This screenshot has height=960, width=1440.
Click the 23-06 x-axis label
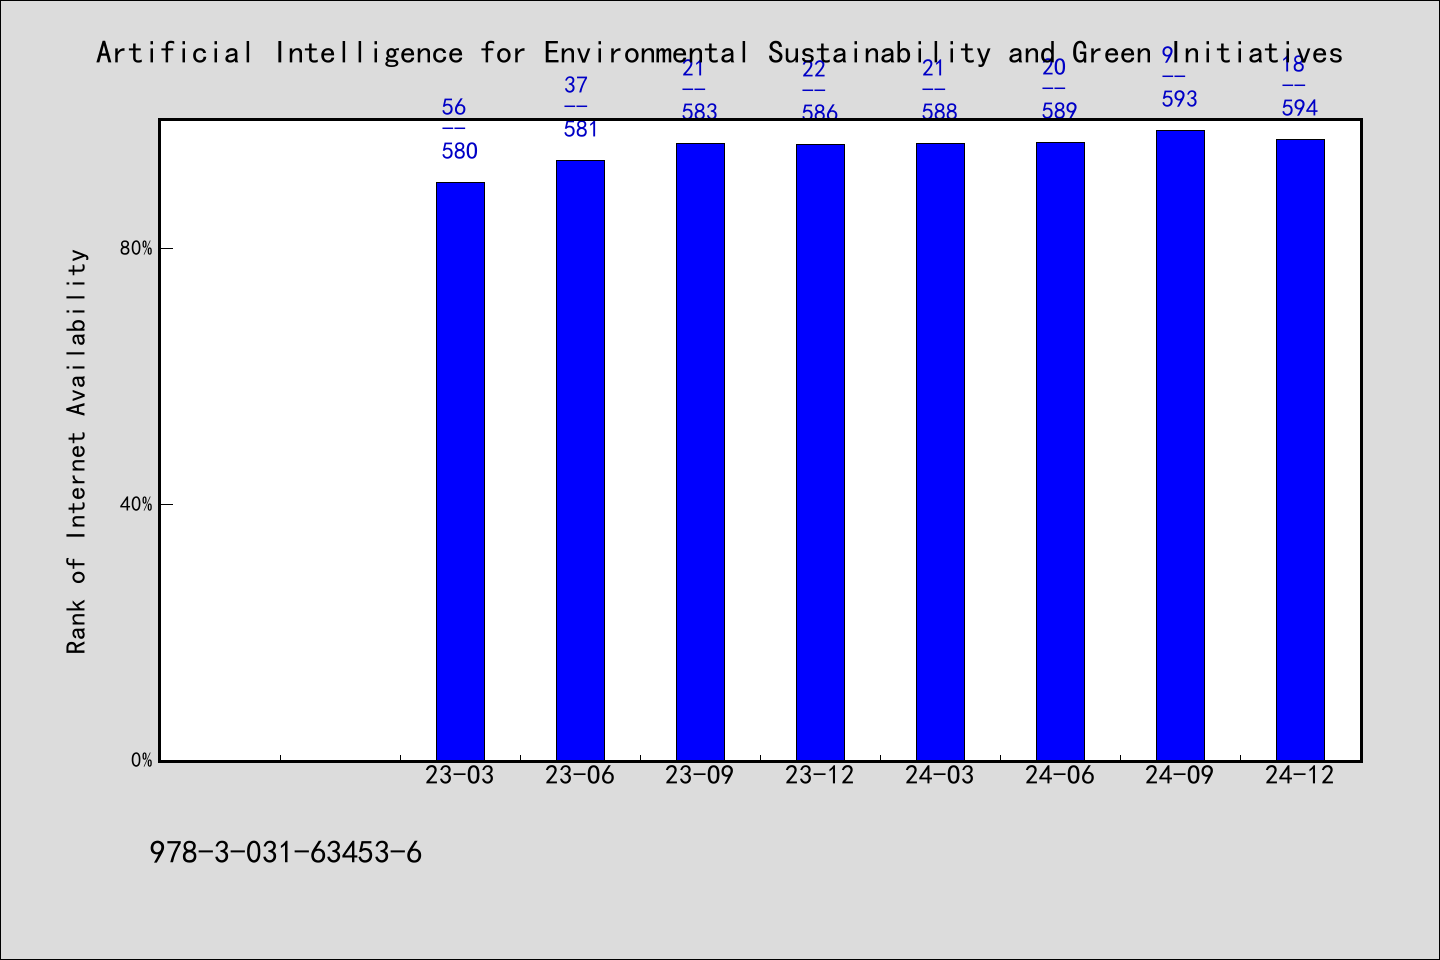click(x=580, y=775)
